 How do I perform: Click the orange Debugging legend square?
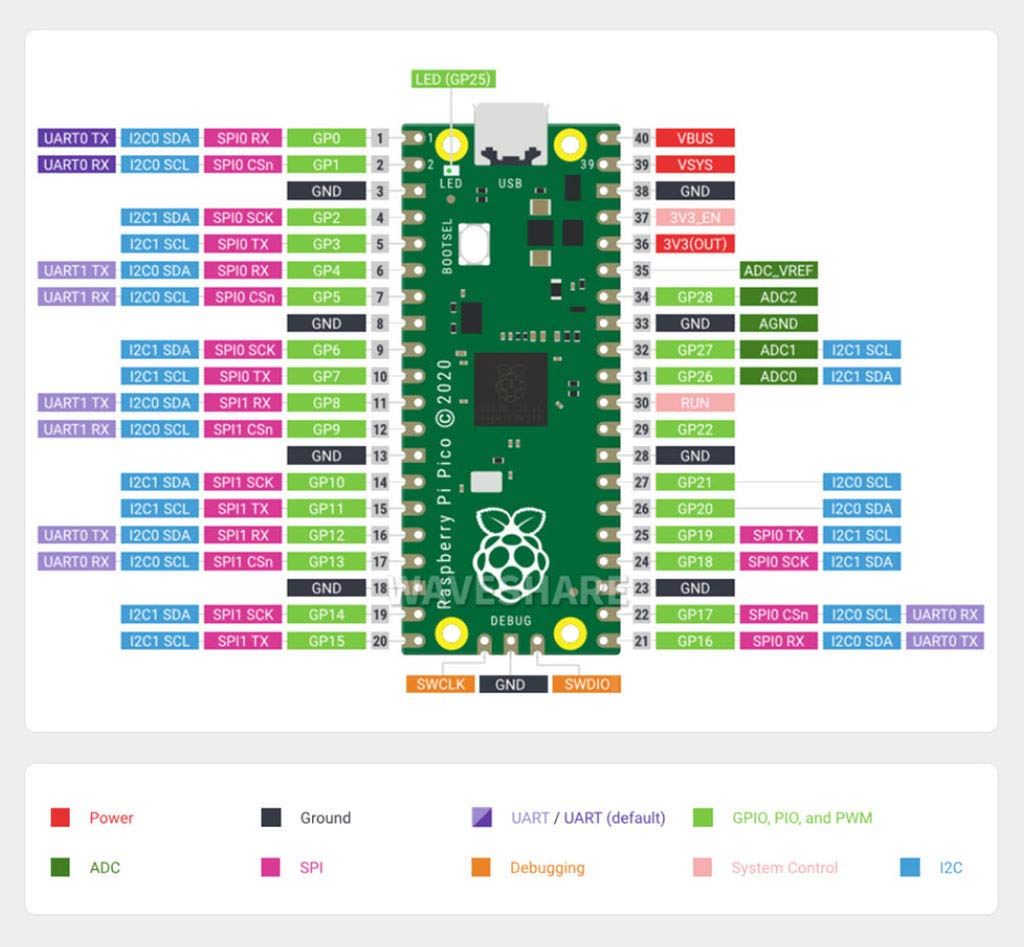pos(481,867)
